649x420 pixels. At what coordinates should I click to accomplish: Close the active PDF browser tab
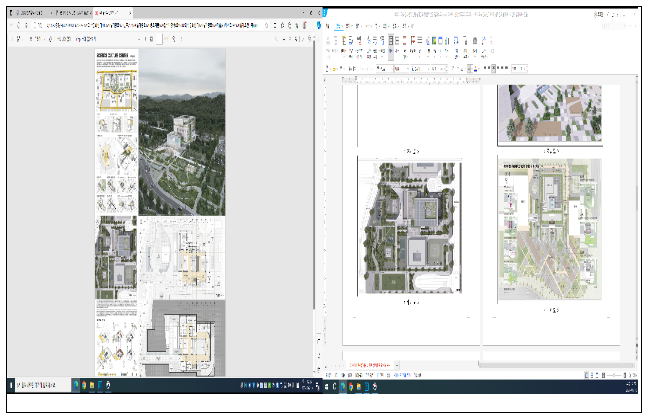tap(130, 13)
